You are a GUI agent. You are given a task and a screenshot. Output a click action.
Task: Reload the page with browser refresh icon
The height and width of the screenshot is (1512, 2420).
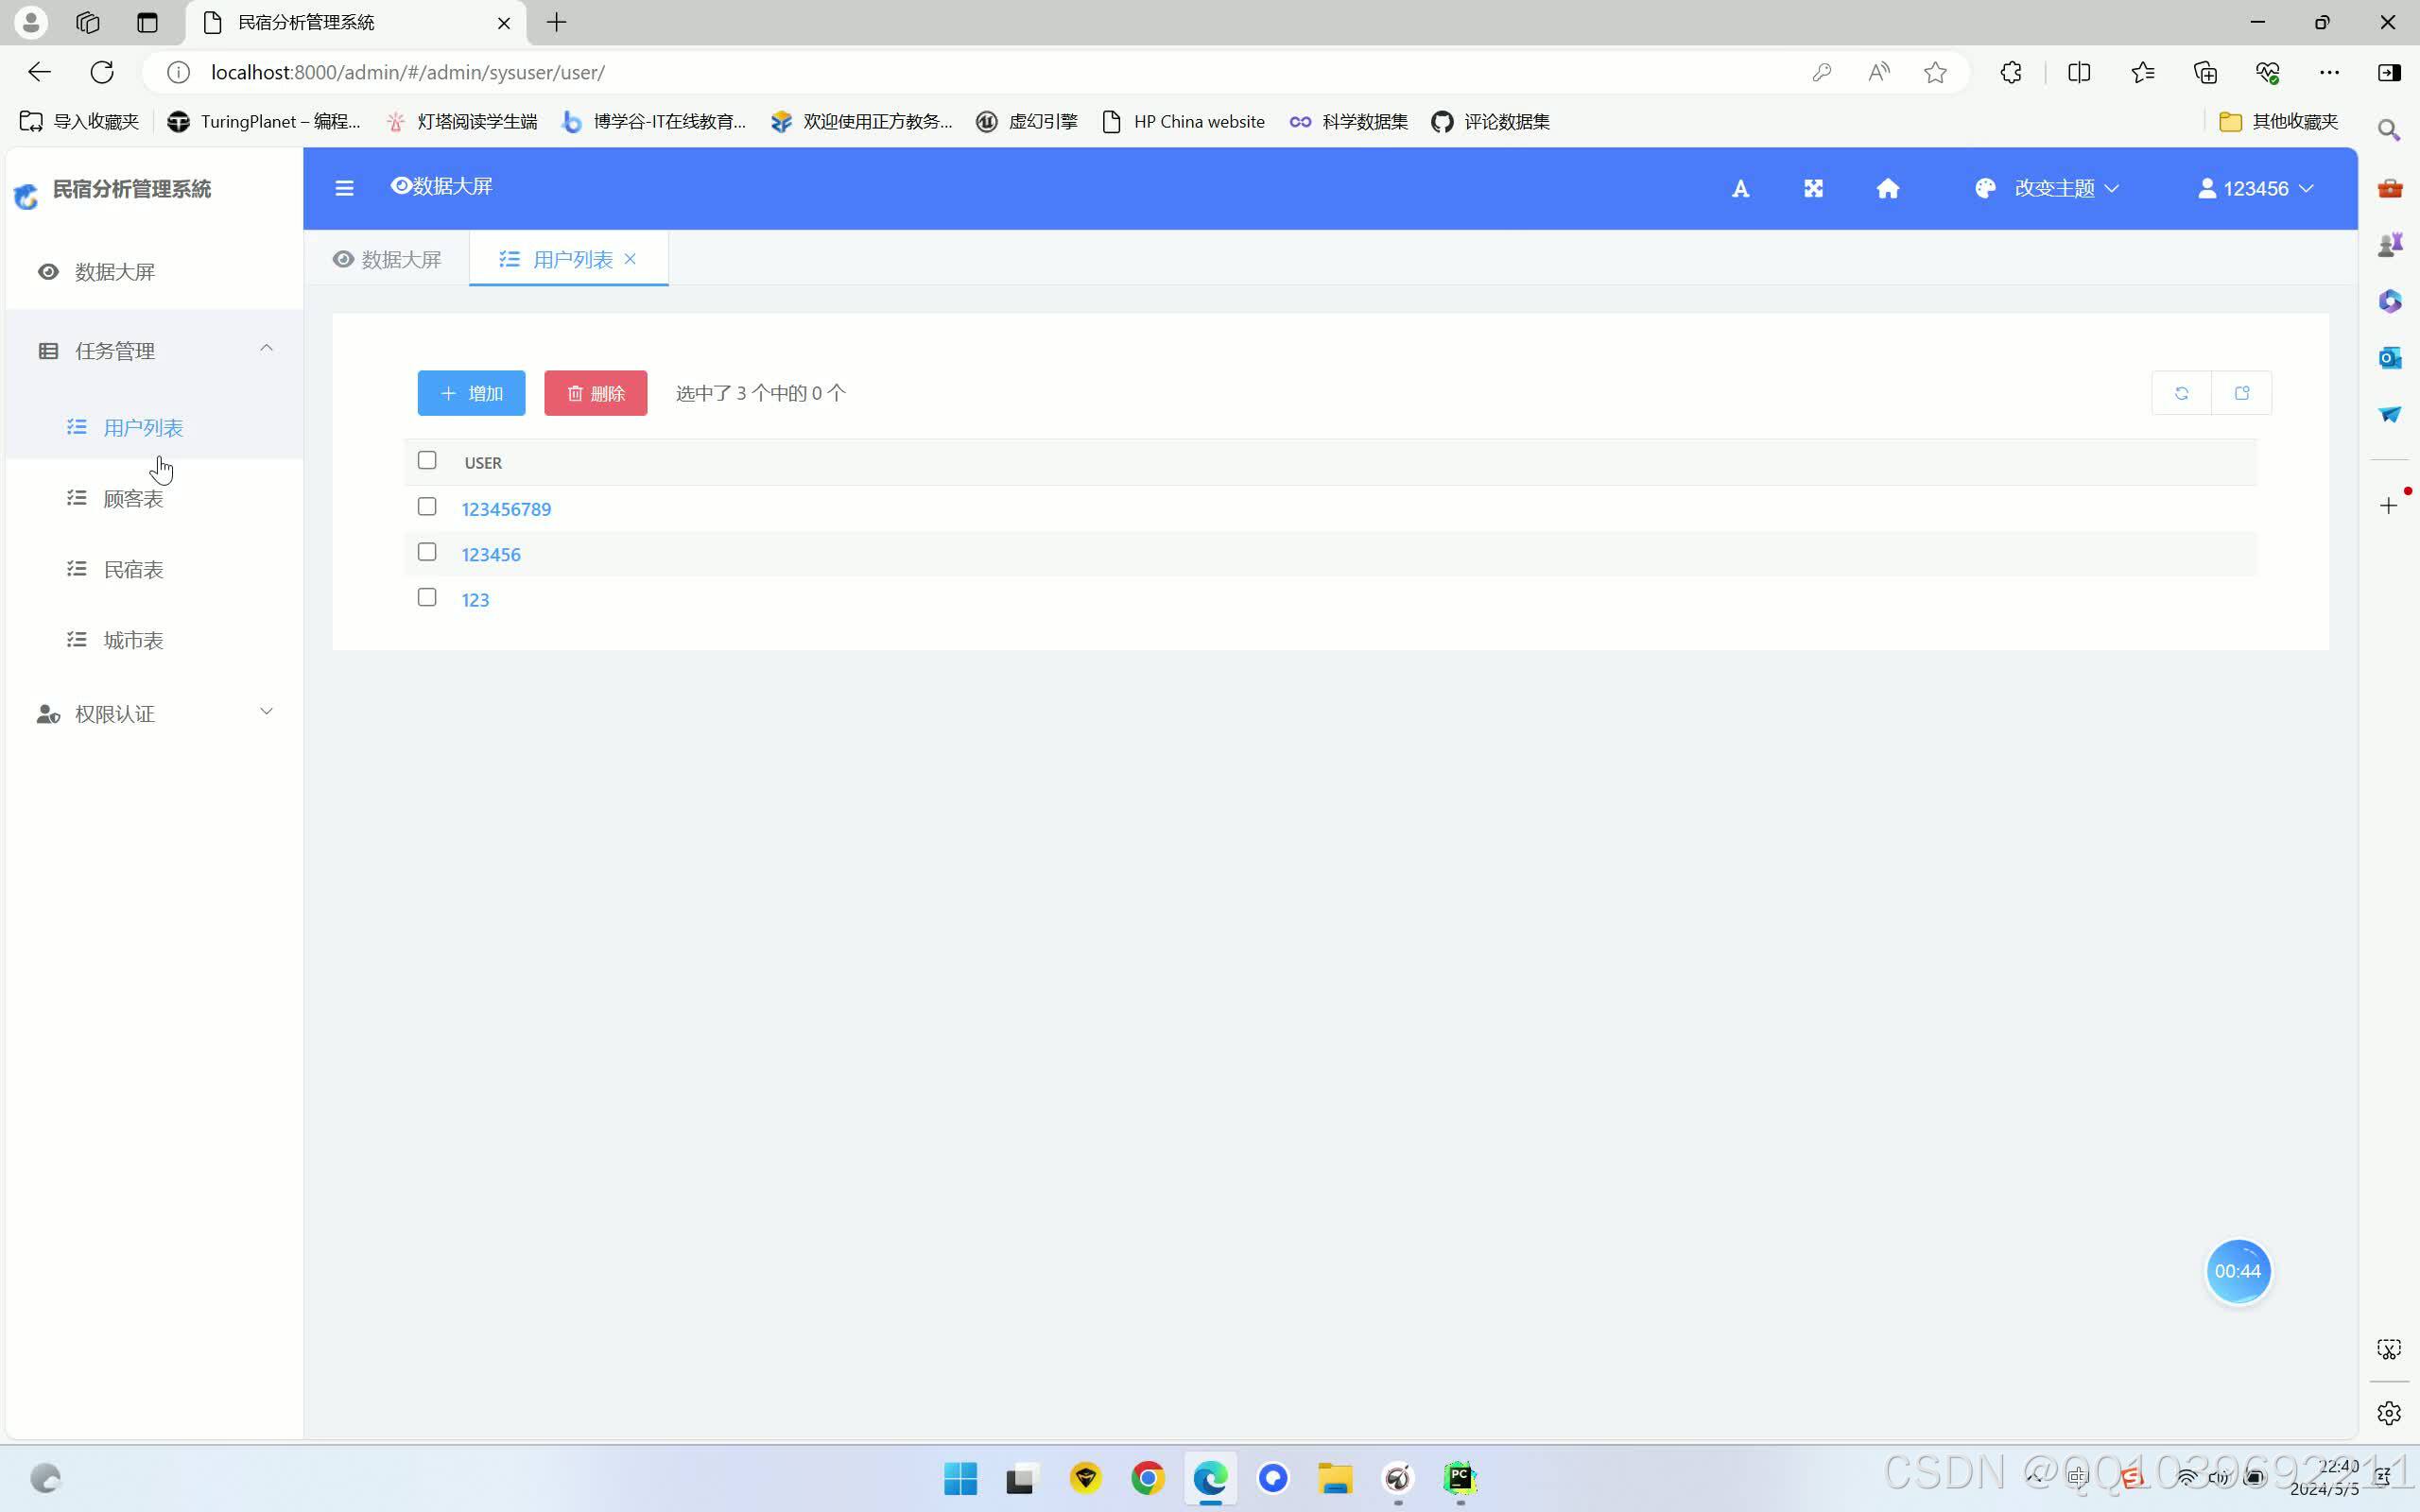point(102,72)
